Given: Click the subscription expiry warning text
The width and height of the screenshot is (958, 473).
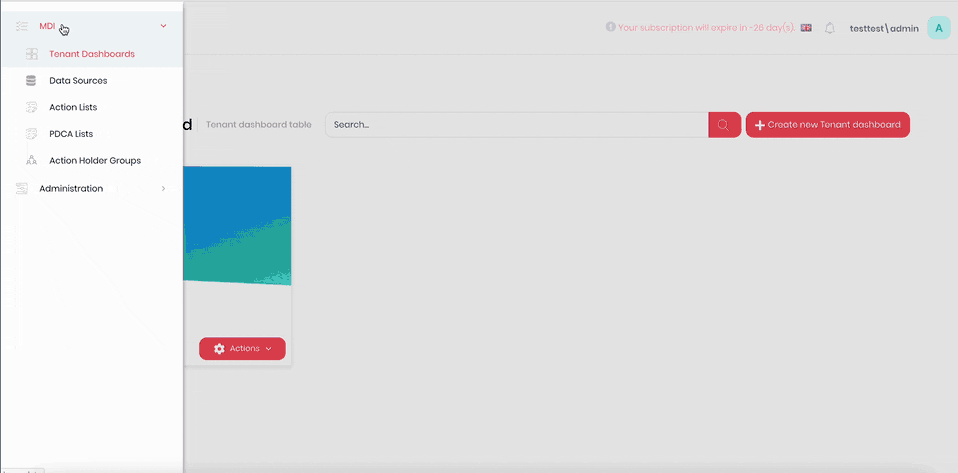Looking at the screenshot, I should tap(706, 28).
